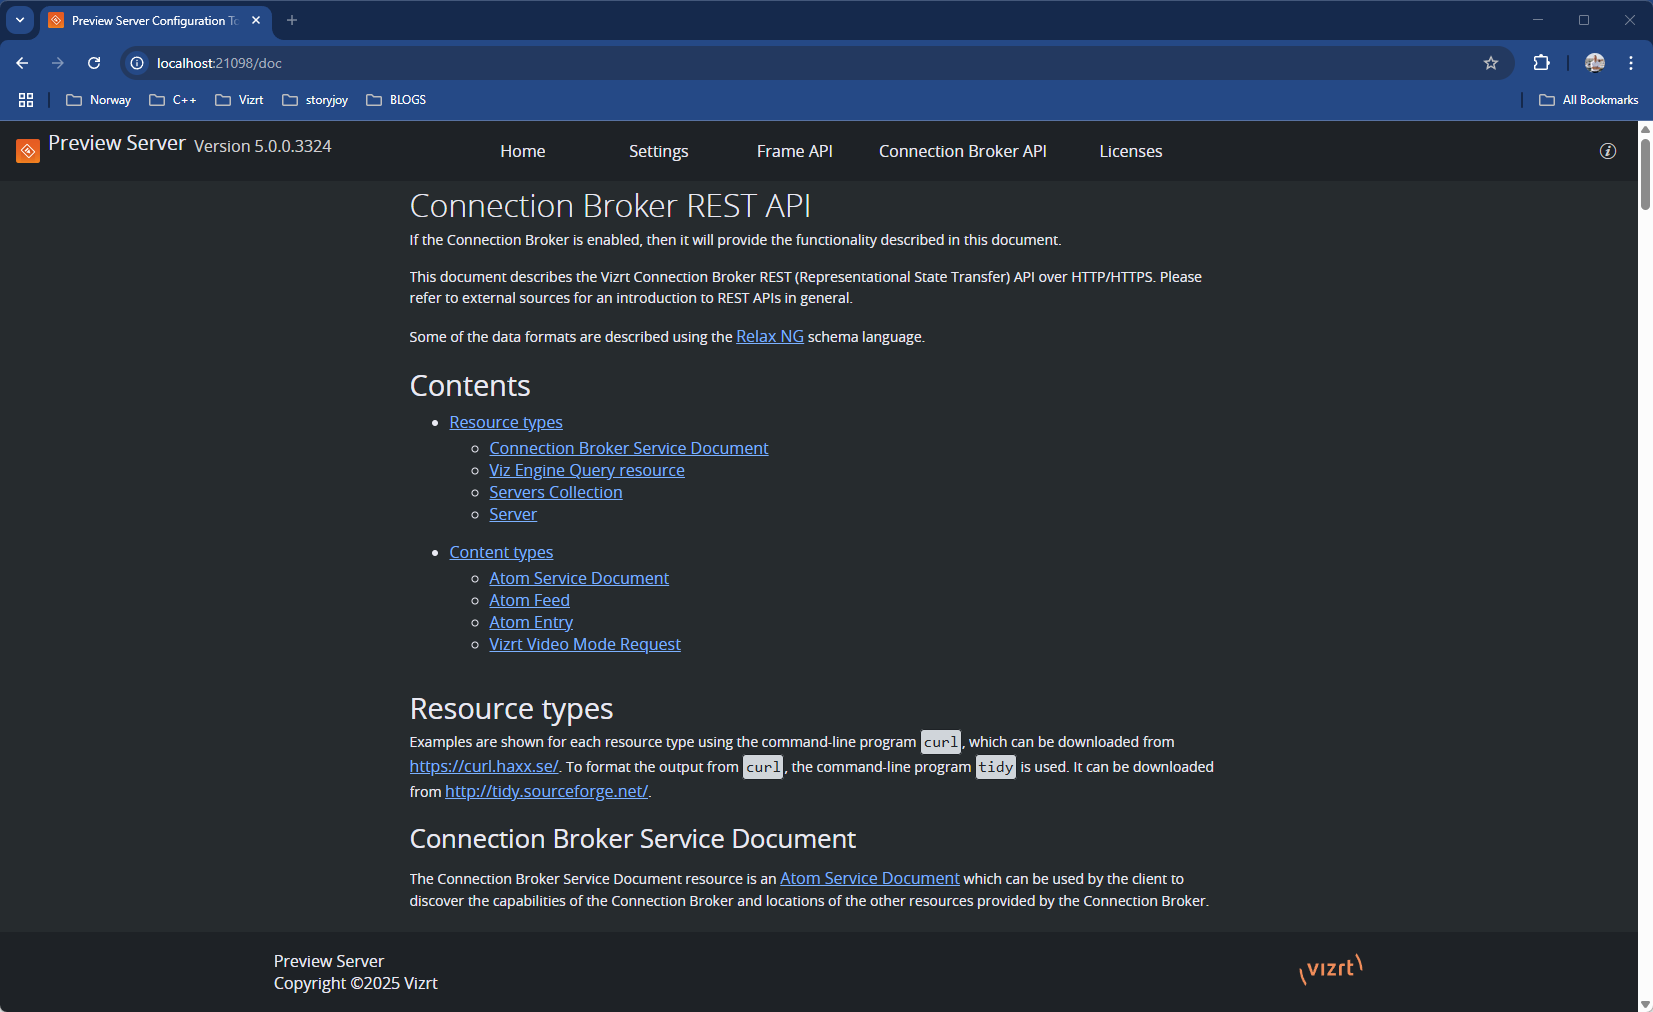Screen dimensions: 1653x1012
Task: Jump to Content types contents link
Action: 501,552
